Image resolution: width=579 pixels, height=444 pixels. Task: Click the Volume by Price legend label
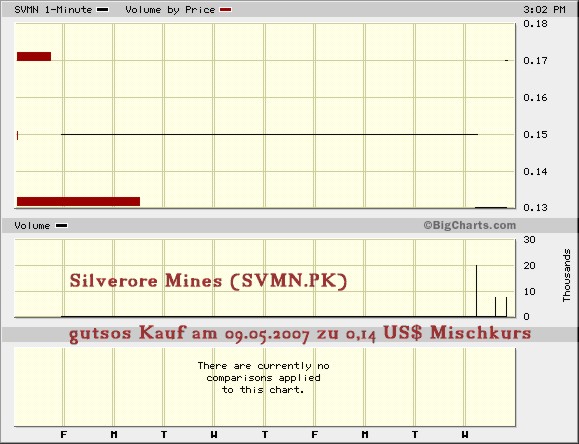[x=170, y=10]
